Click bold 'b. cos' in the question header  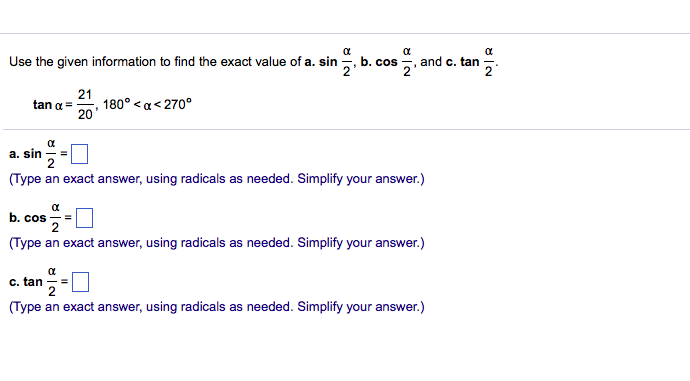pos(379,62)
